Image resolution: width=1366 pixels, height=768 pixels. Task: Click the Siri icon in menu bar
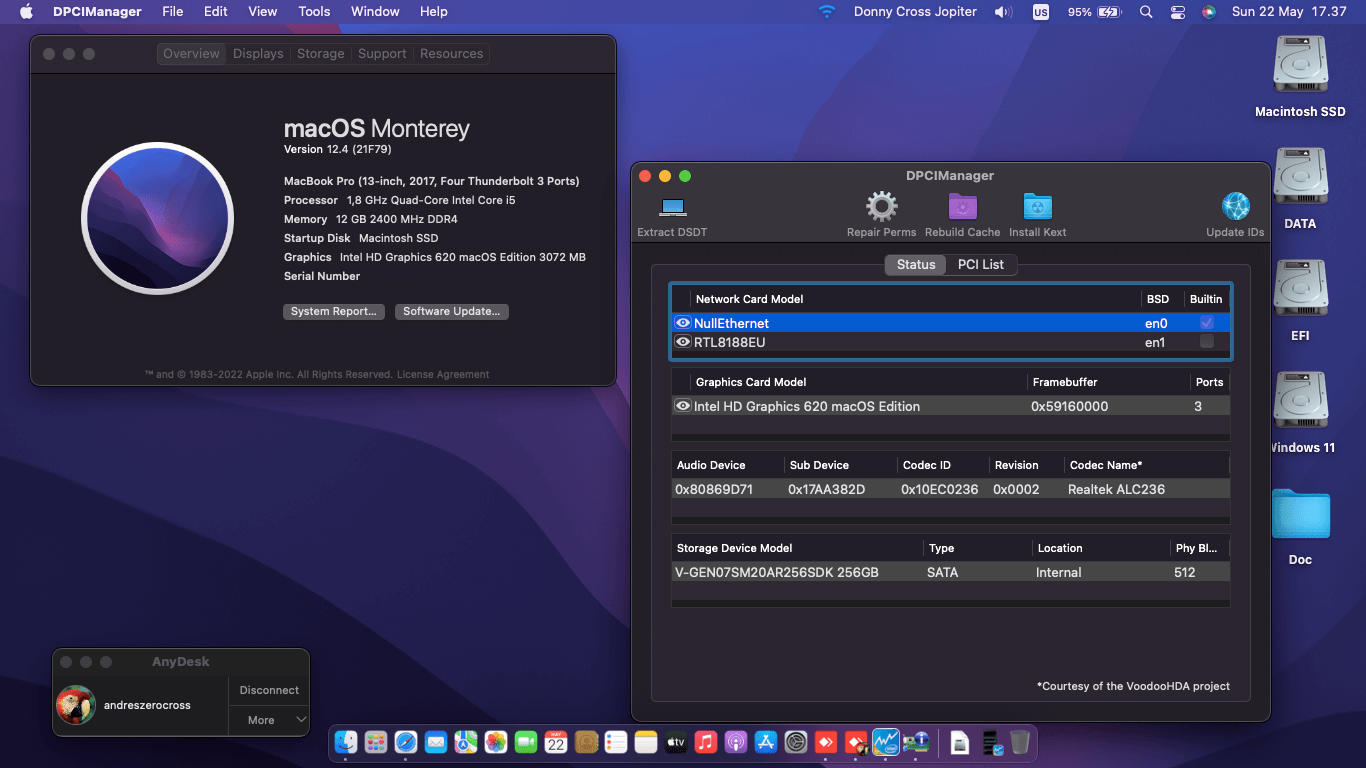coord(1209,12)
